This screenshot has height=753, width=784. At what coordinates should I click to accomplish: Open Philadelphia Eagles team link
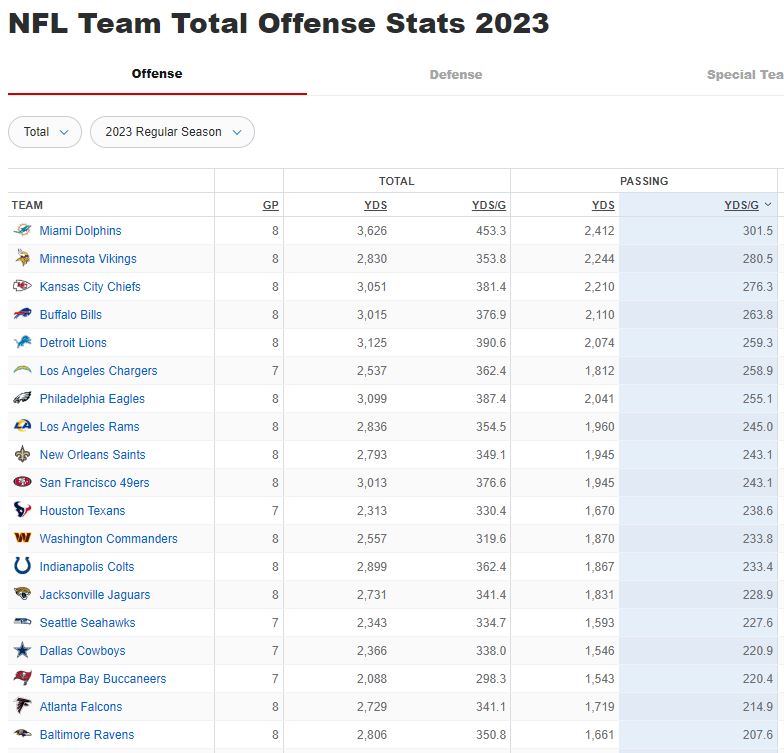92,398
